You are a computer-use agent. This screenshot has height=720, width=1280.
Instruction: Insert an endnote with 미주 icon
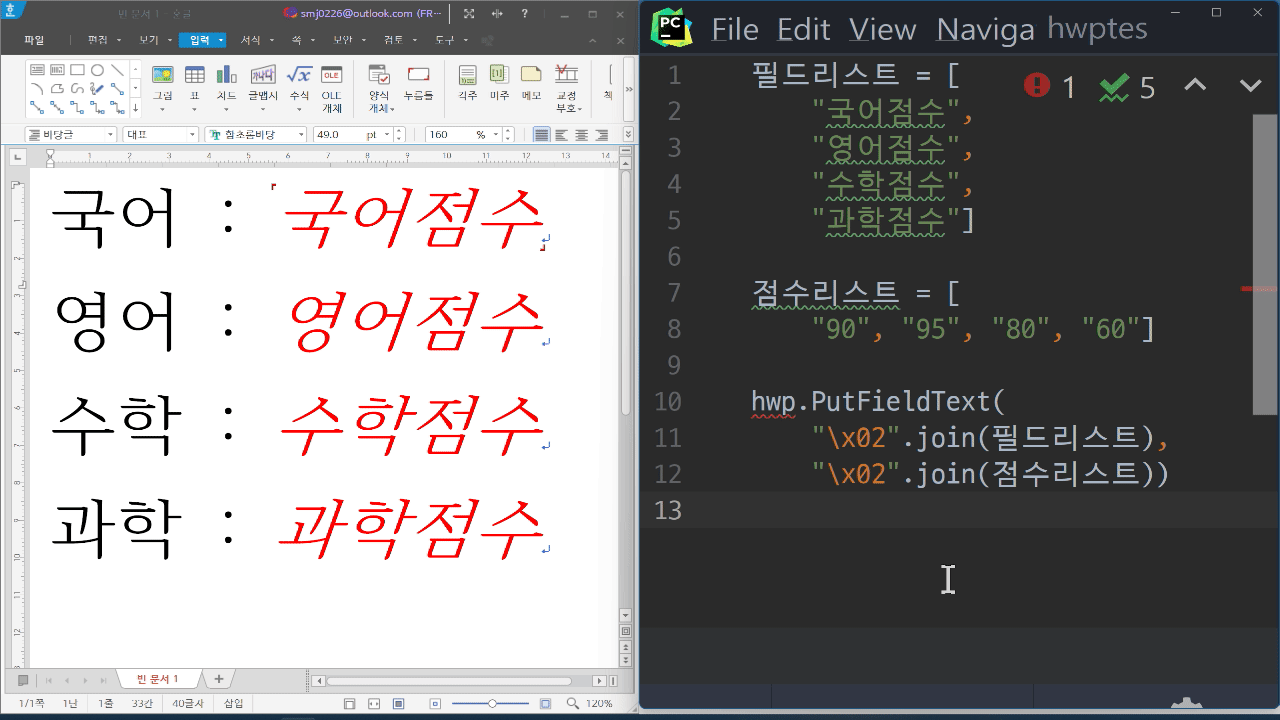click(498, 83)
